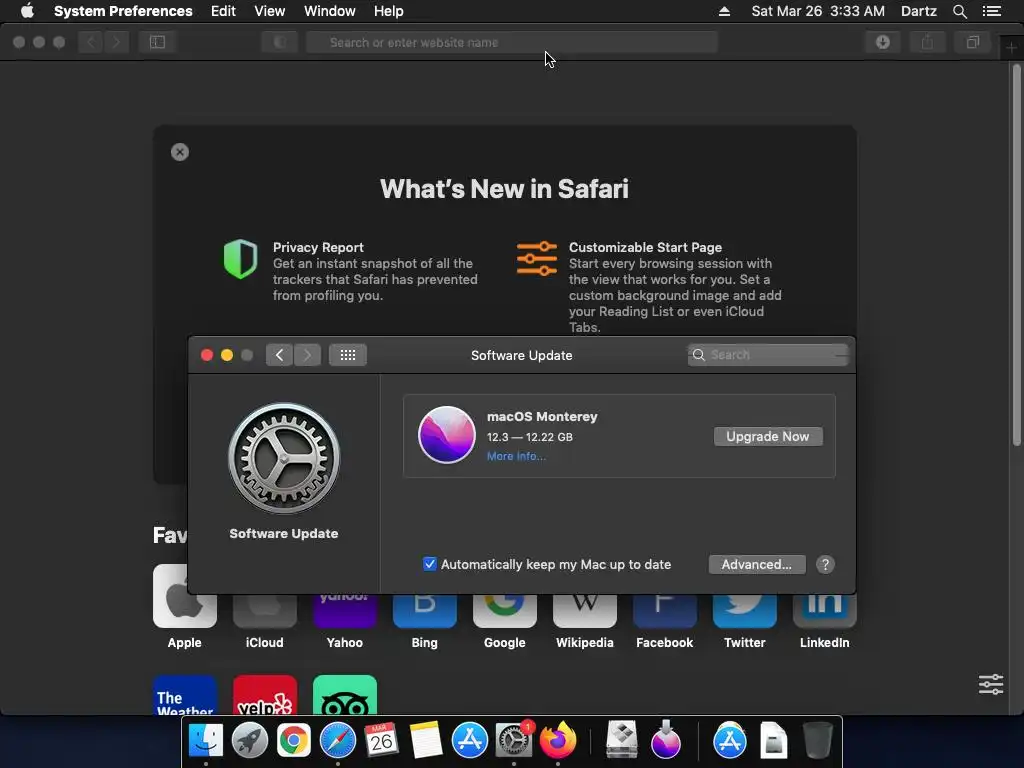Open Launchpad from the Dock

pos(249,741)
